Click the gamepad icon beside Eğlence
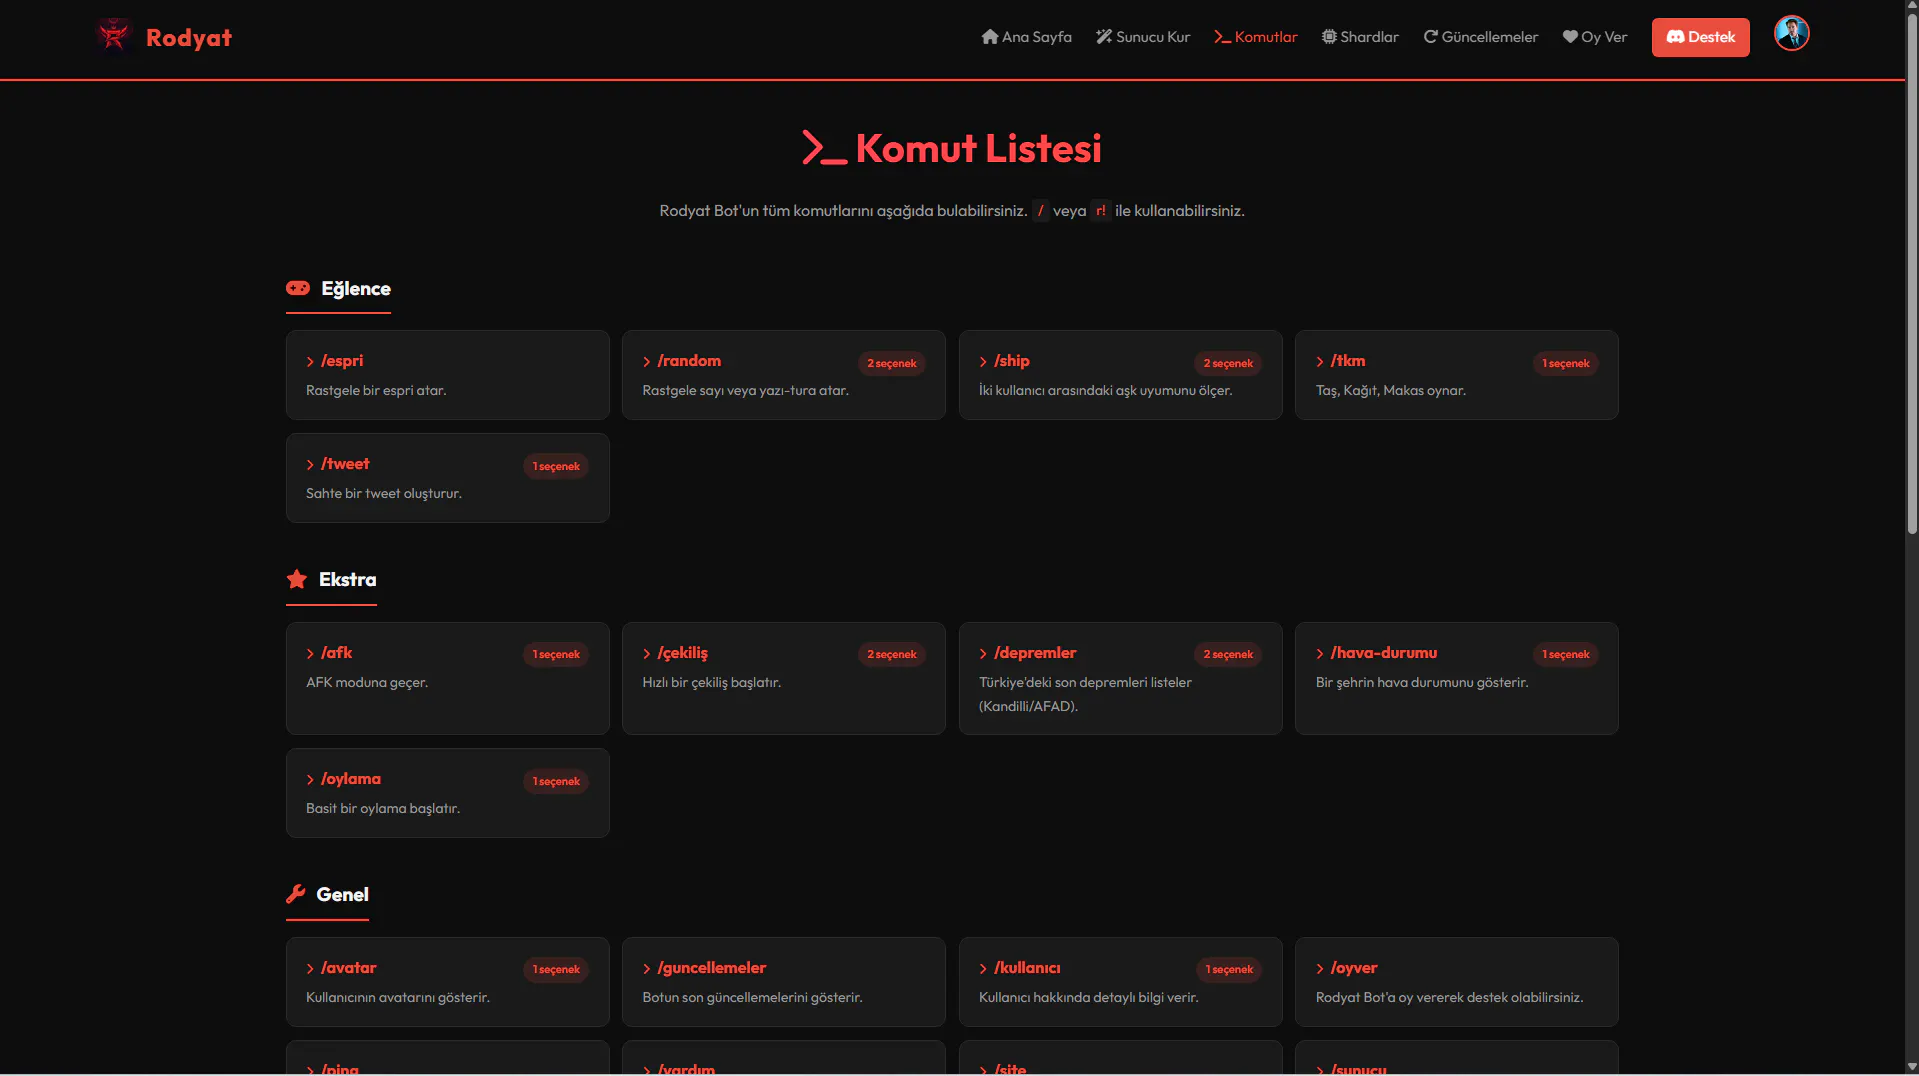This screenshot has width=1919, height=1076. 298,288
